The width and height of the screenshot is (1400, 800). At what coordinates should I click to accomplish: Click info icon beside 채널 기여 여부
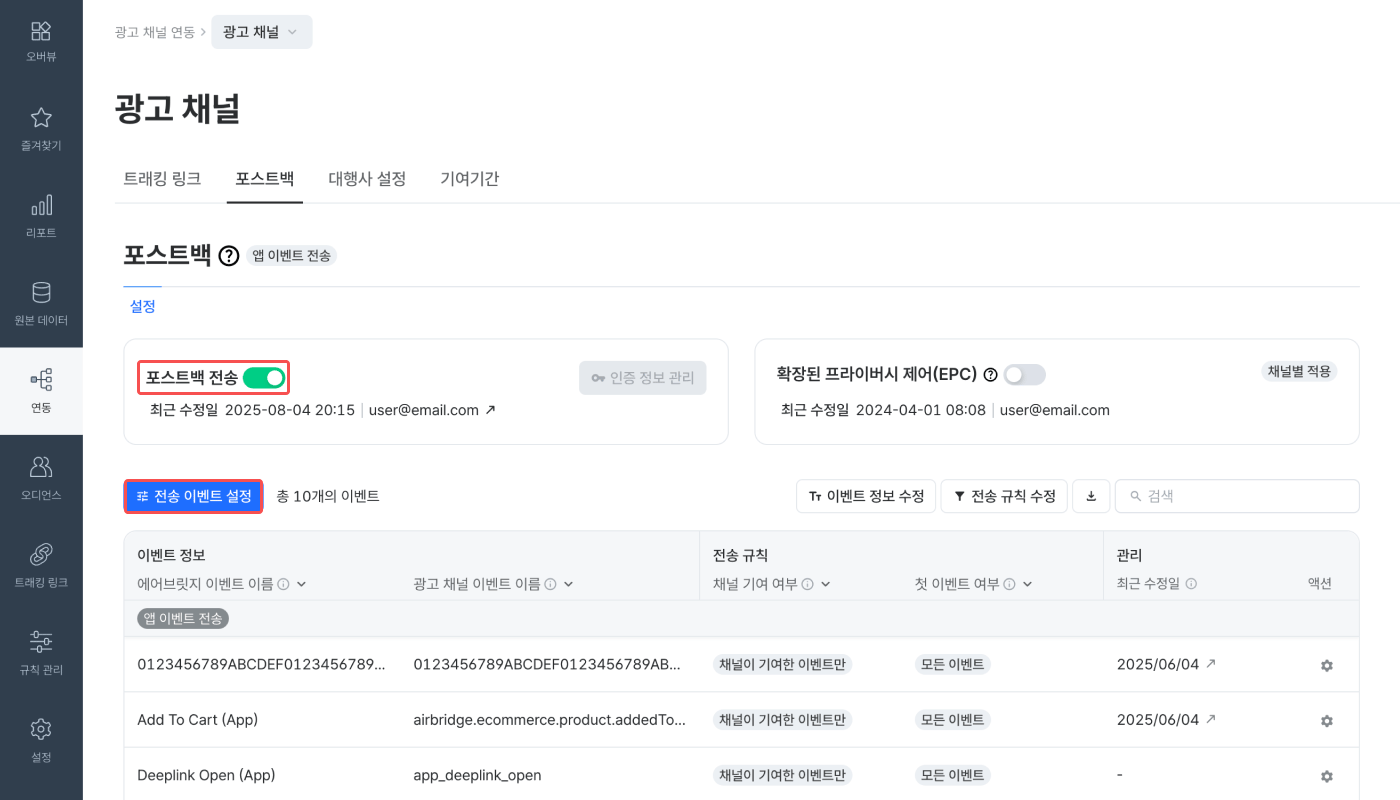click(x=807, y=584)
